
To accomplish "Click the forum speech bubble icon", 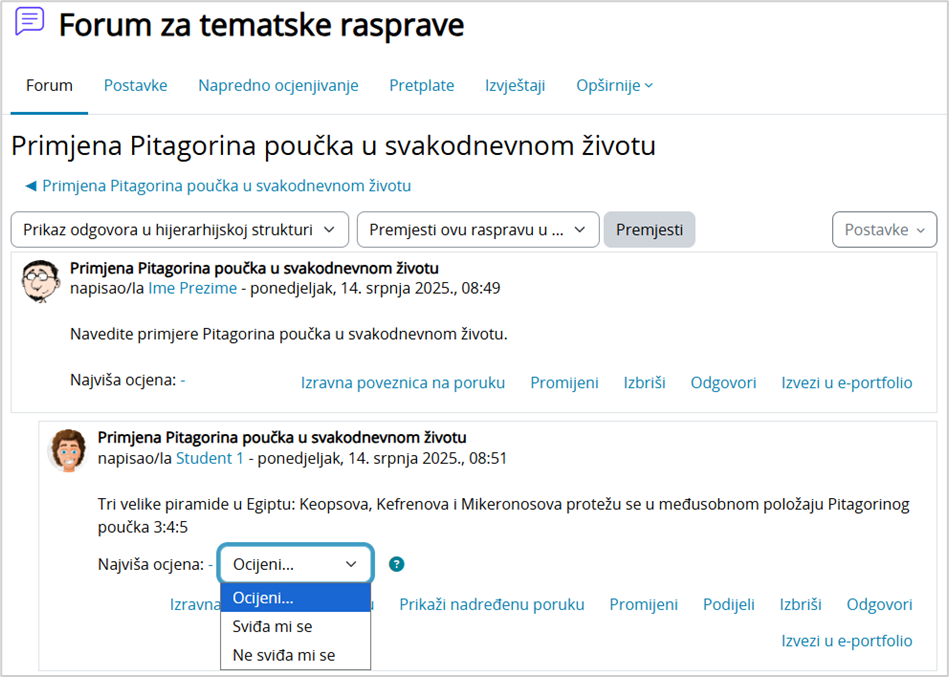I will tap(29, 22).
